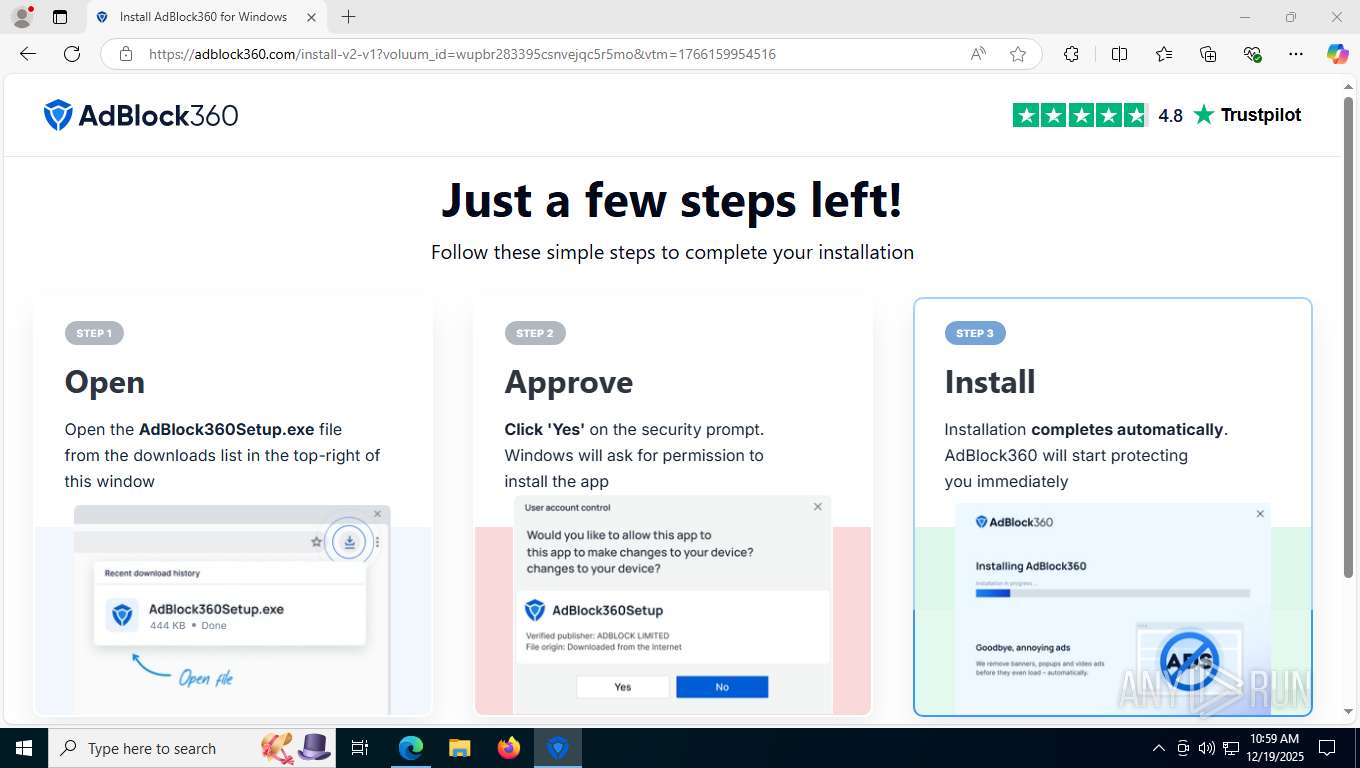The height and width of the screenshot is (768, 1360).
Task: Close the Install AdBlock360 tab
Action: [x=311, y=17]
